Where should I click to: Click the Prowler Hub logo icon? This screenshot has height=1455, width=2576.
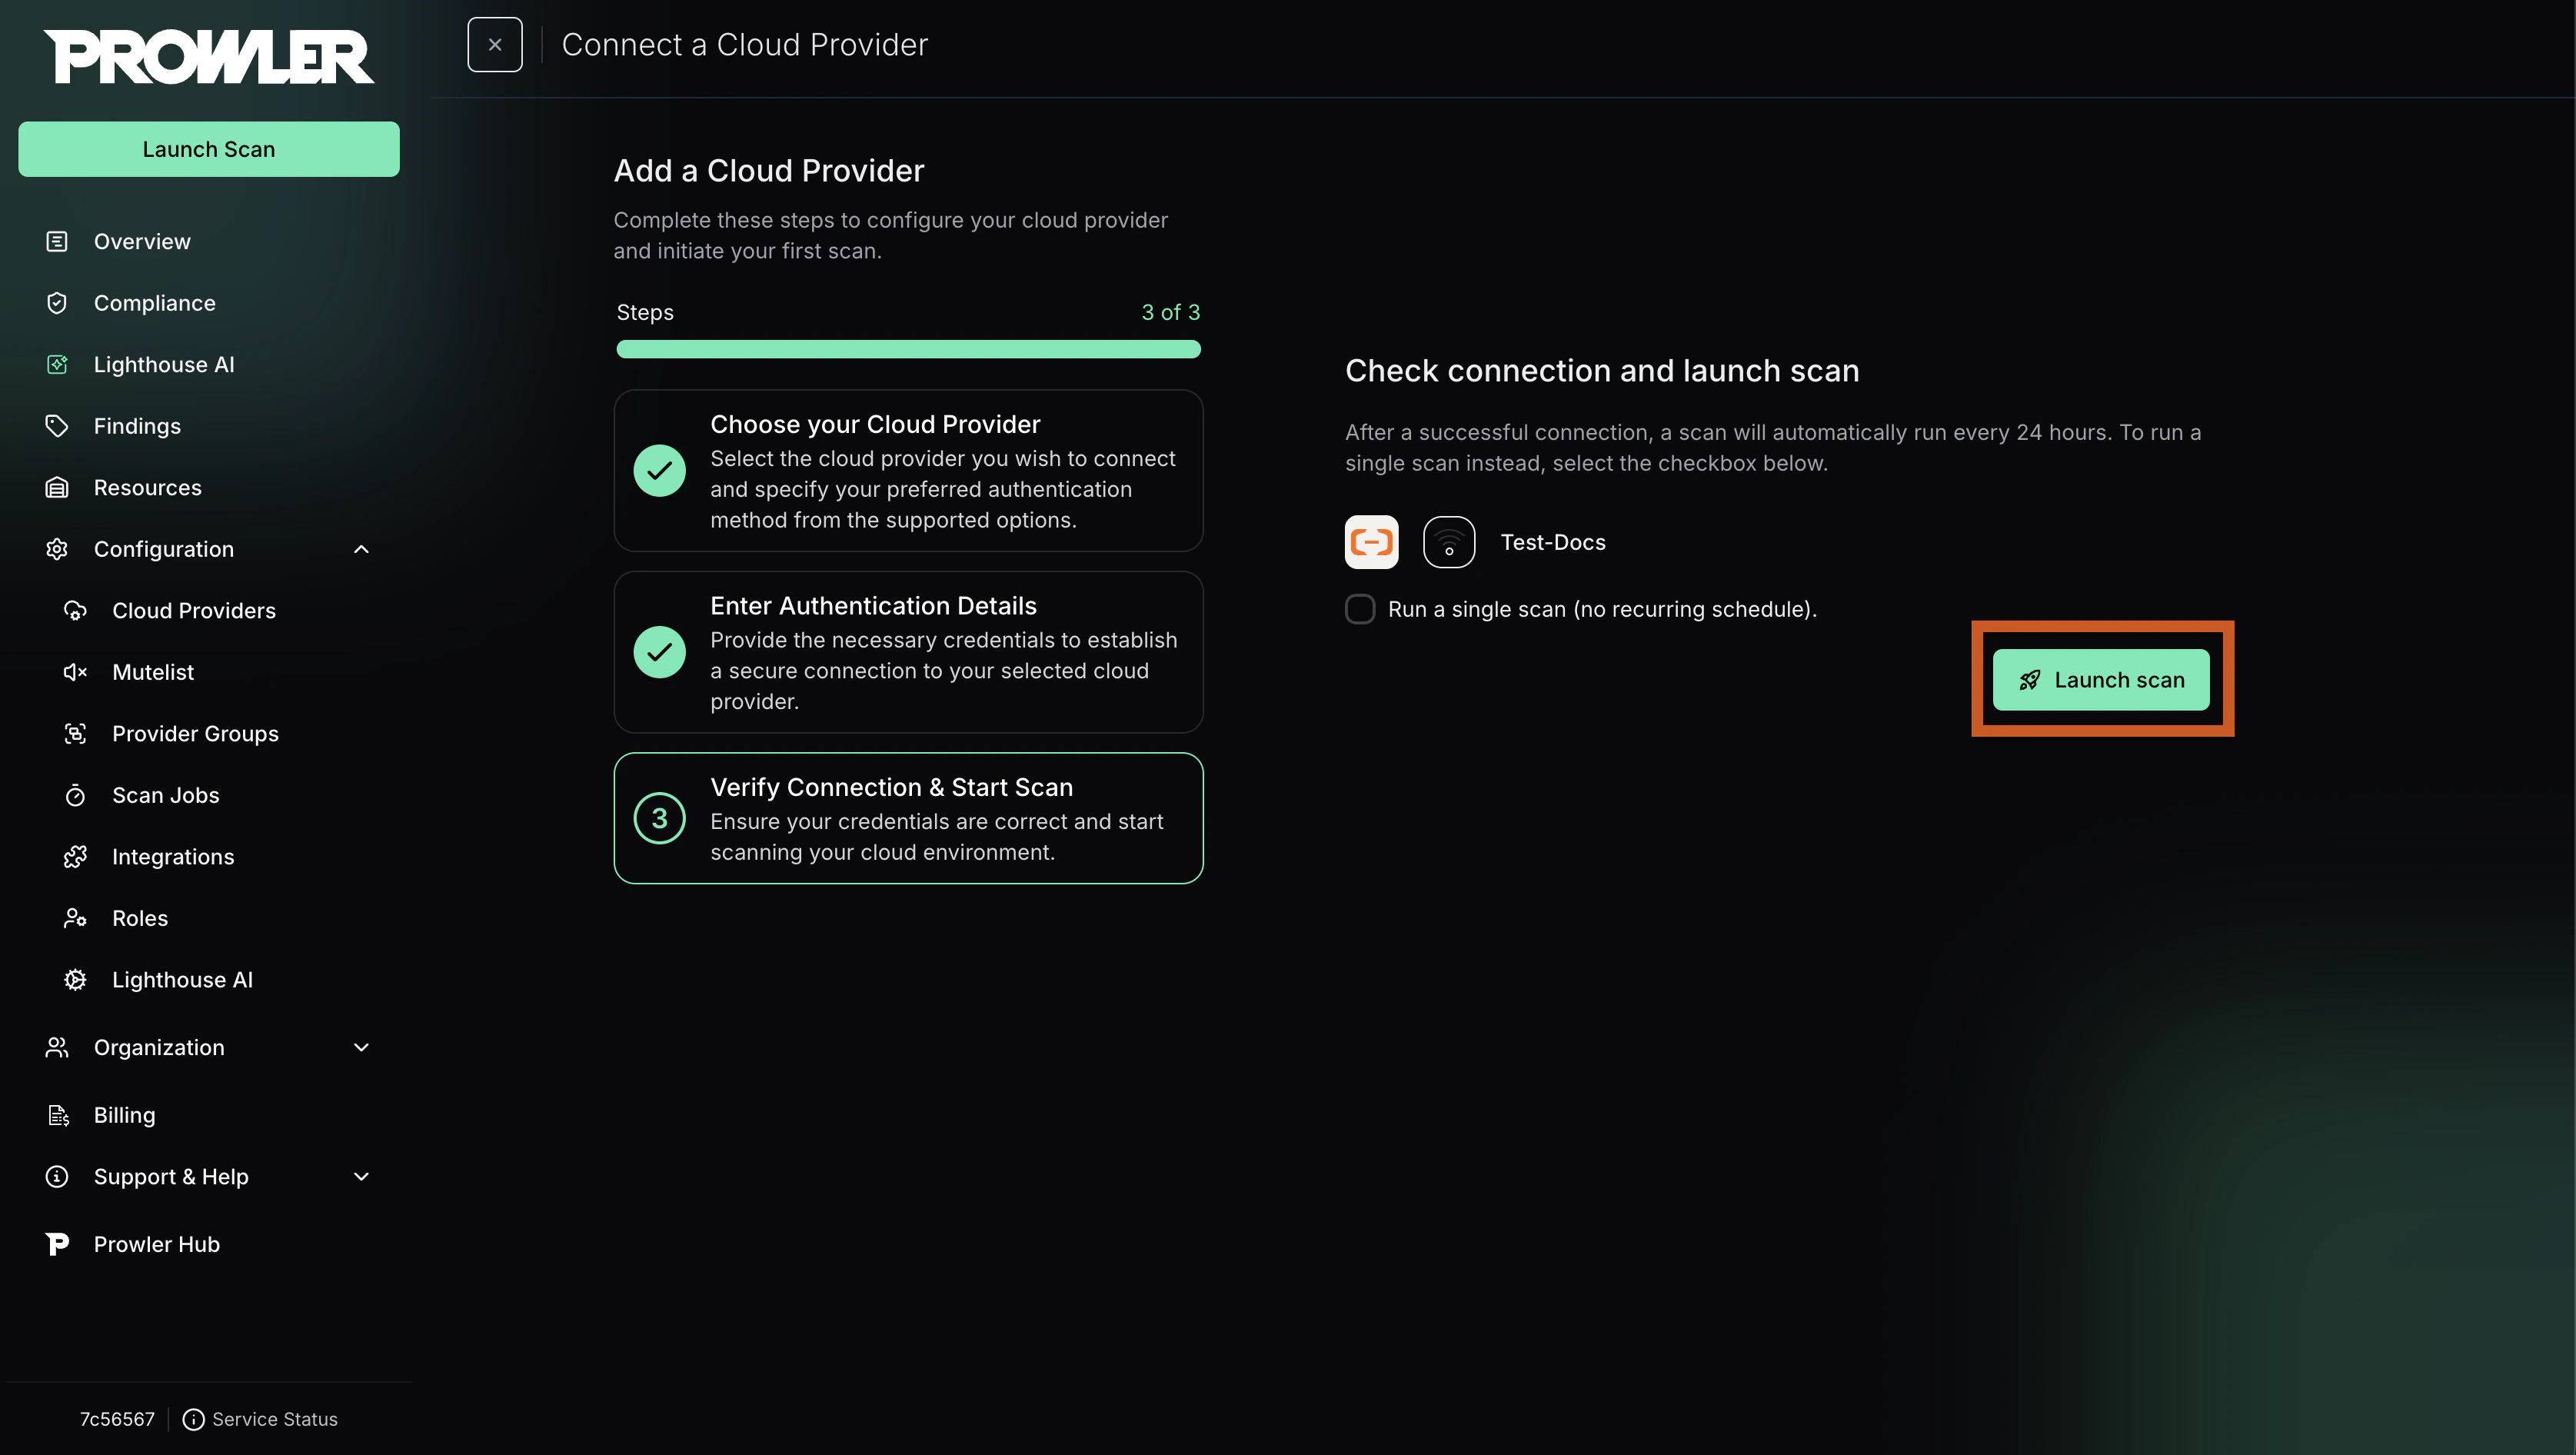pyautogui.click(x=57, y=1244)
